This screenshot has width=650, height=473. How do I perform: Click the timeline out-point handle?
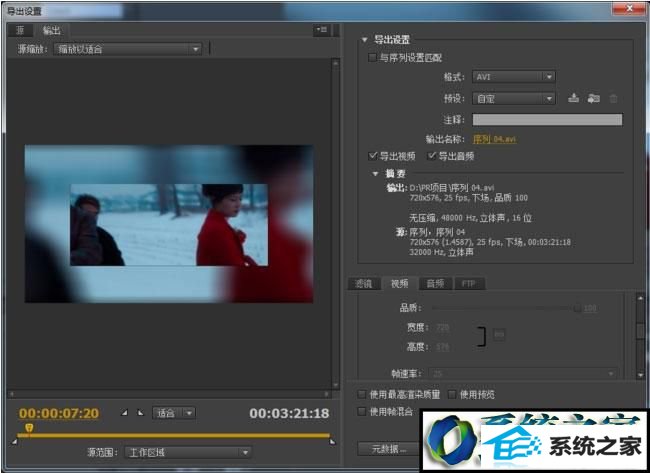[332, 442]
